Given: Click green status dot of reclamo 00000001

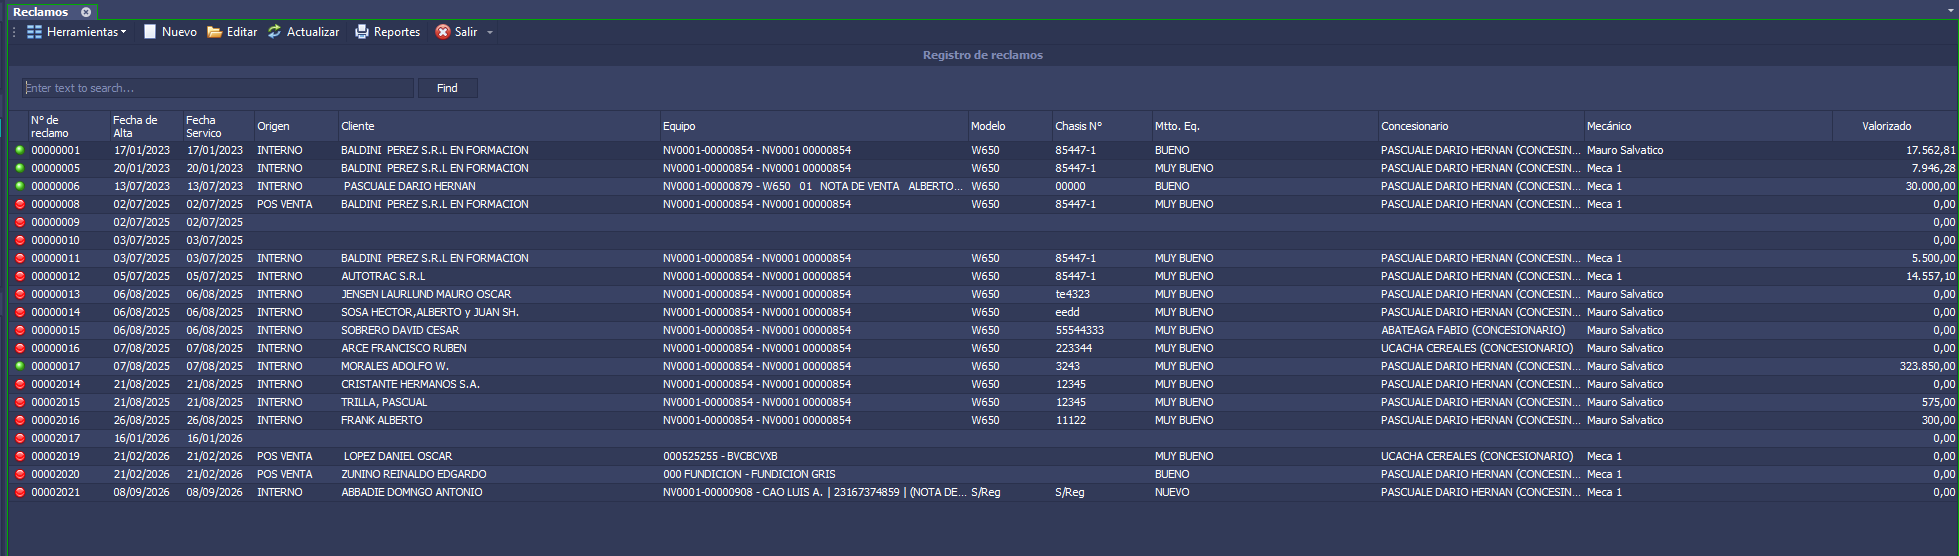Looking at the screenshot, I should 19,150.
